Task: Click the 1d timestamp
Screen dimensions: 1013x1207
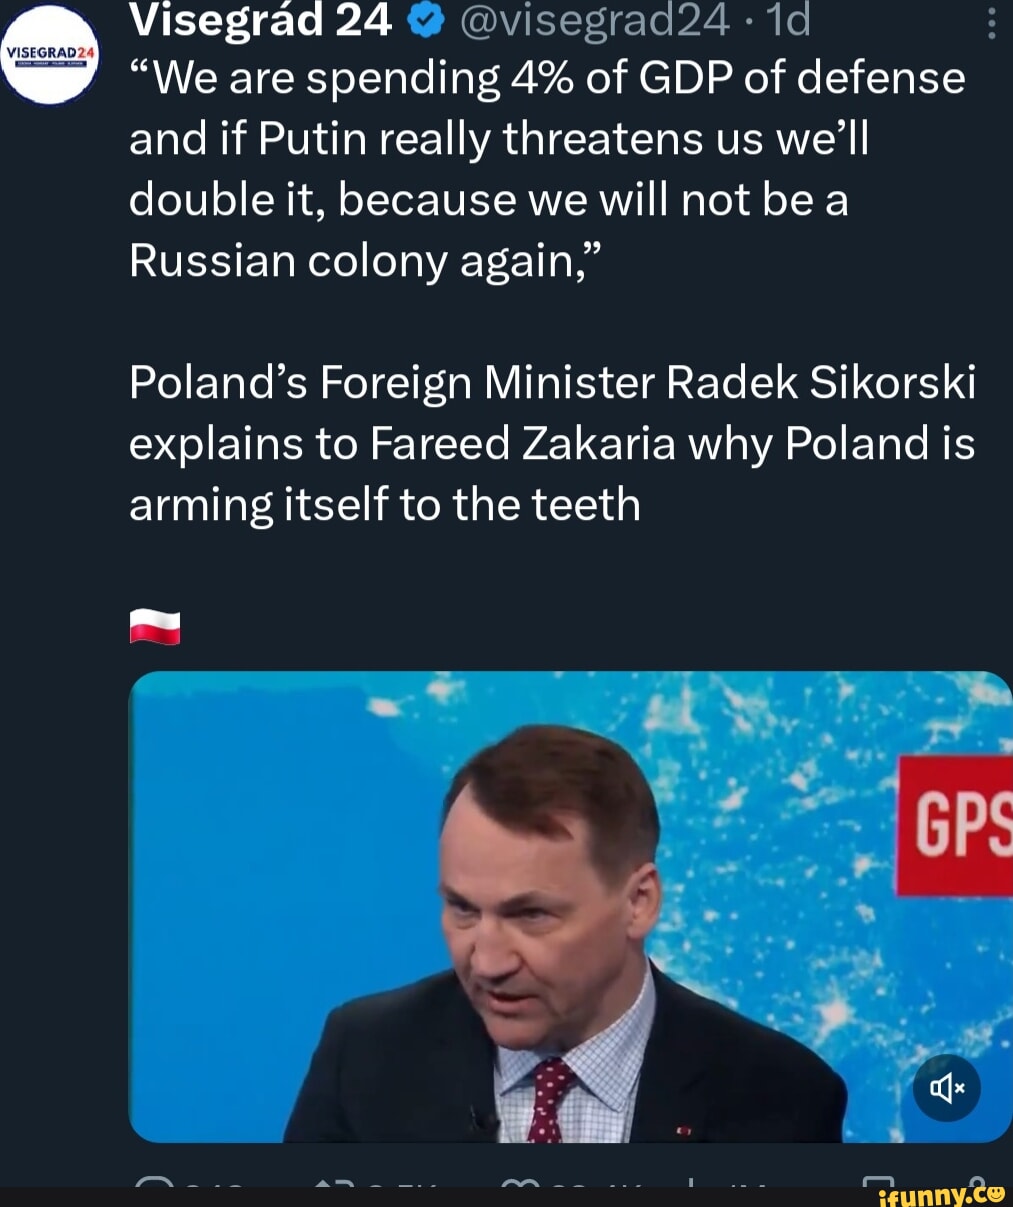Action: pos(790,21)
